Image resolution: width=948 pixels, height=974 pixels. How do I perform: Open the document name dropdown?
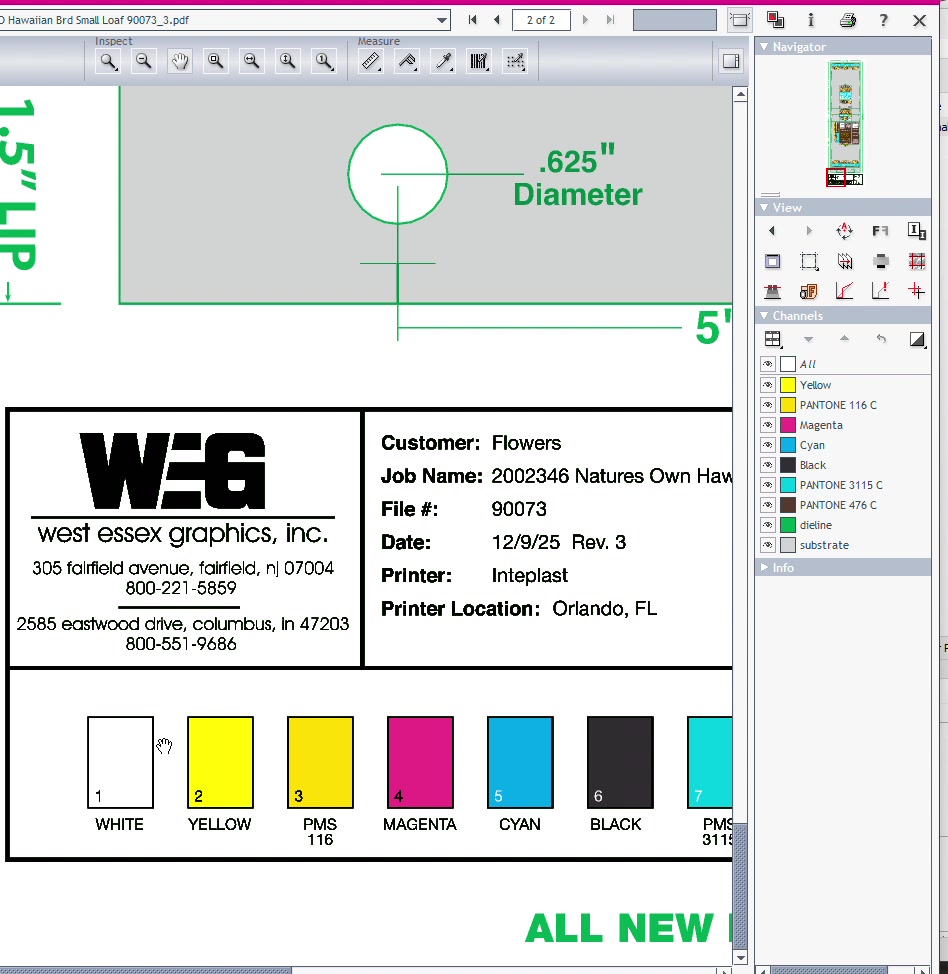[x=441, y=19]
